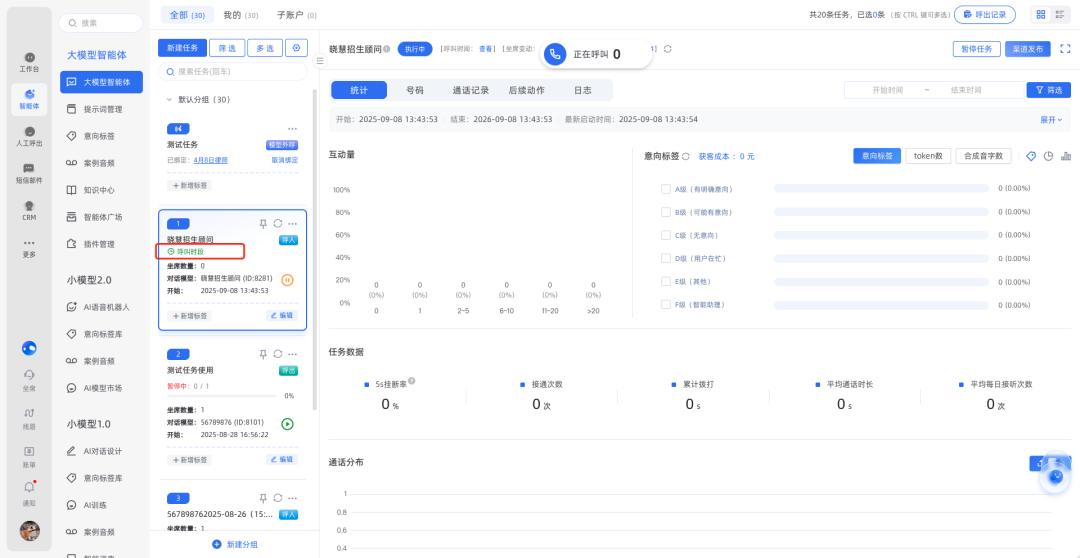Image resolution: width=1080 pixels, height=558 pixels.
Task: Check the C级（无意向）checkbox
Action: [x=666, y=235]
